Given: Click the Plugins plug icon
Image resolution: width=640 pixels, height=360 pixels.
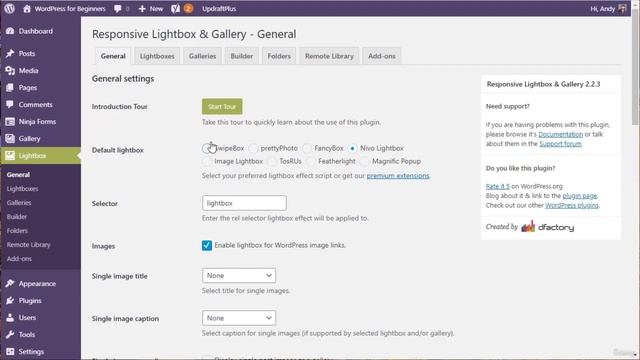Looking at the screenshot, I should tap(10, 300).
